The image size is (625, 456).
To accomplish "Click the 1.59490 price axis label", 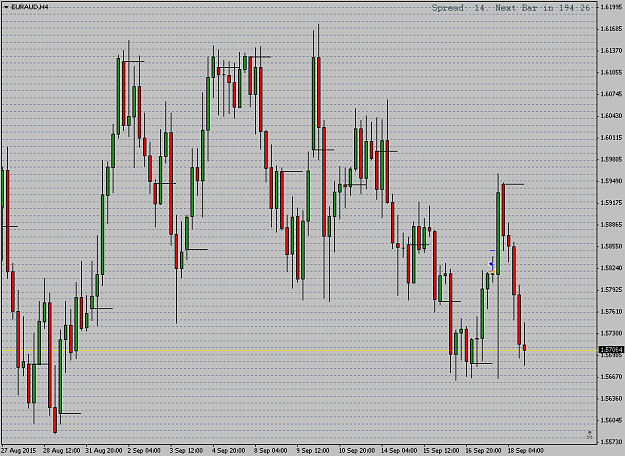I will 611,181.
